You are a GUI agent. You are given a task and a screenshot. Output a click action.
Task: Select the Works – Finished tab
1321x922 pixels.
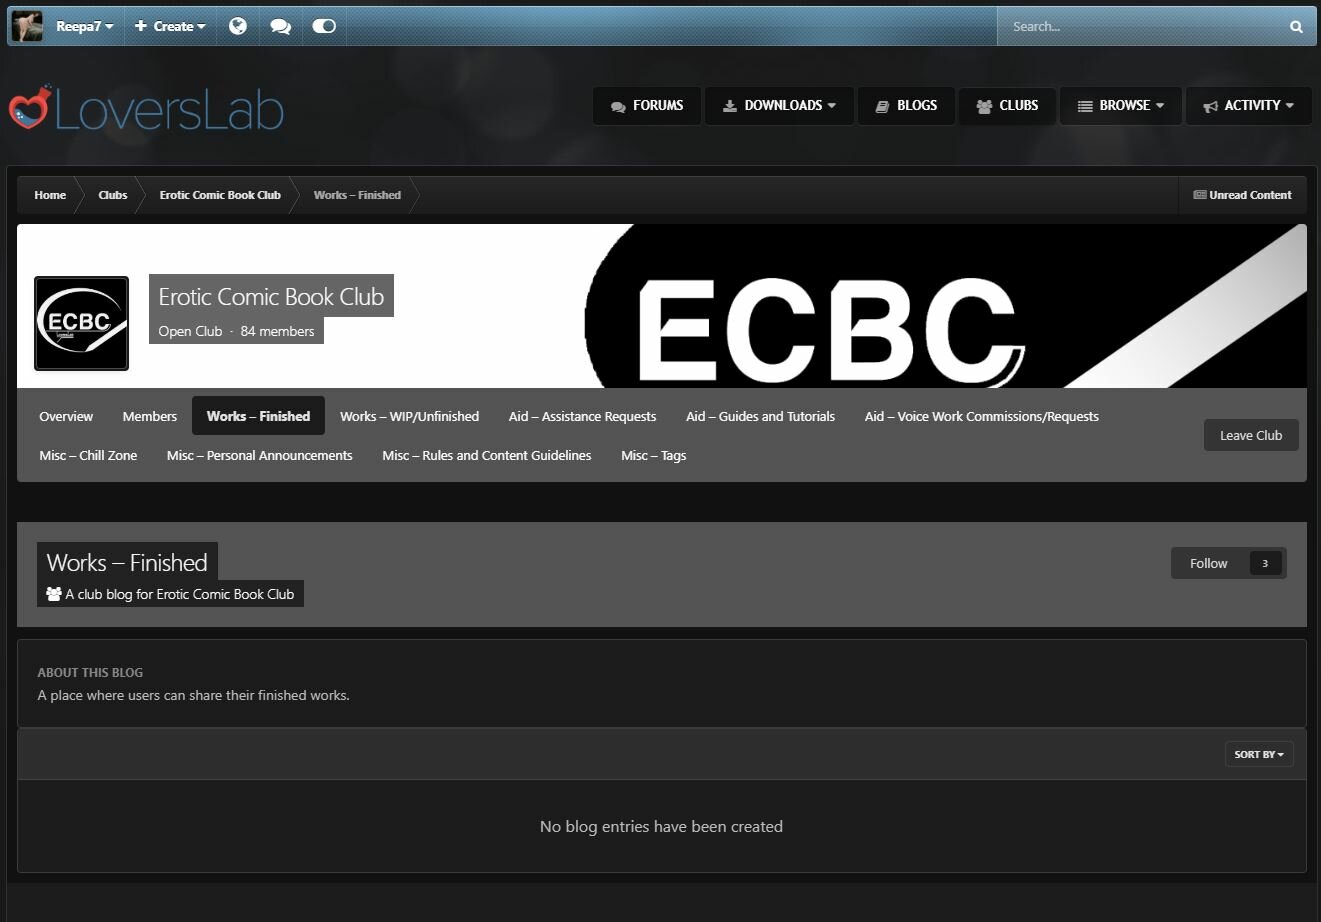[258, 416]
